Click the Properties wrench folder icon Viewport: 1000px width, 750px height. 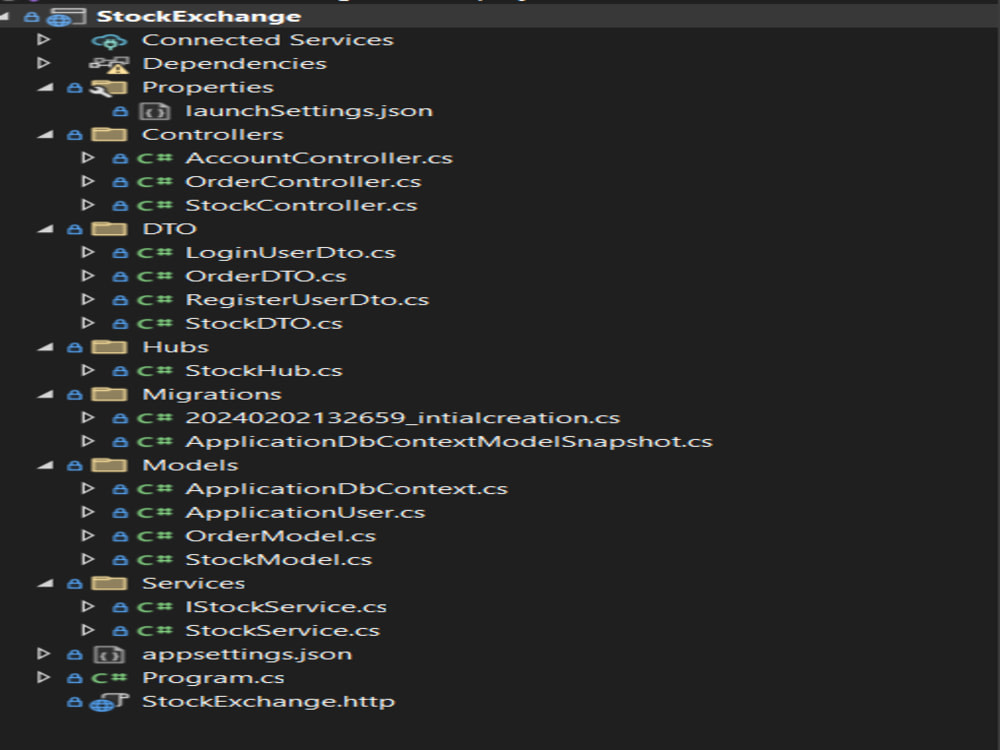(108, 88)
